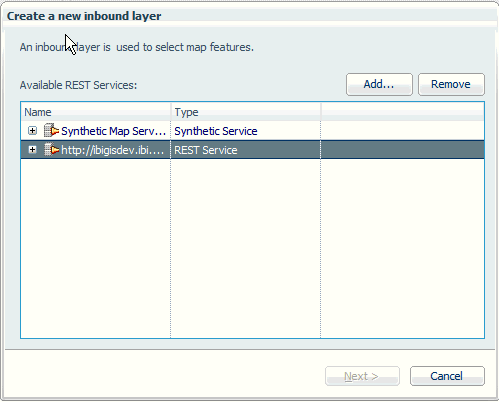Viewport: 499px width, 402px height.
Task: Click the Synthetic Service type cell
Action: (216, 131)
